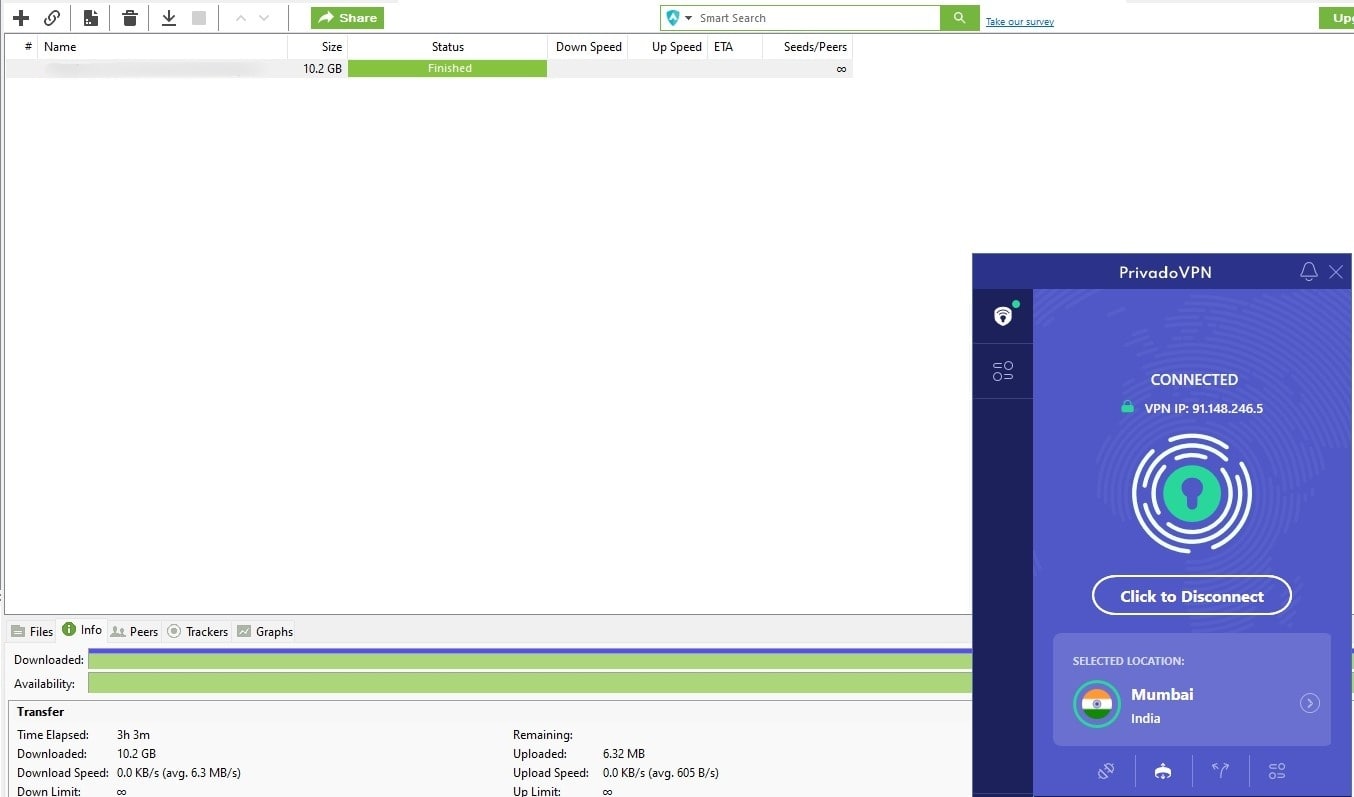This screenshot has height=797, width=1354.
Task: Switch to the Trackers tab
Action: coord(198,631)
